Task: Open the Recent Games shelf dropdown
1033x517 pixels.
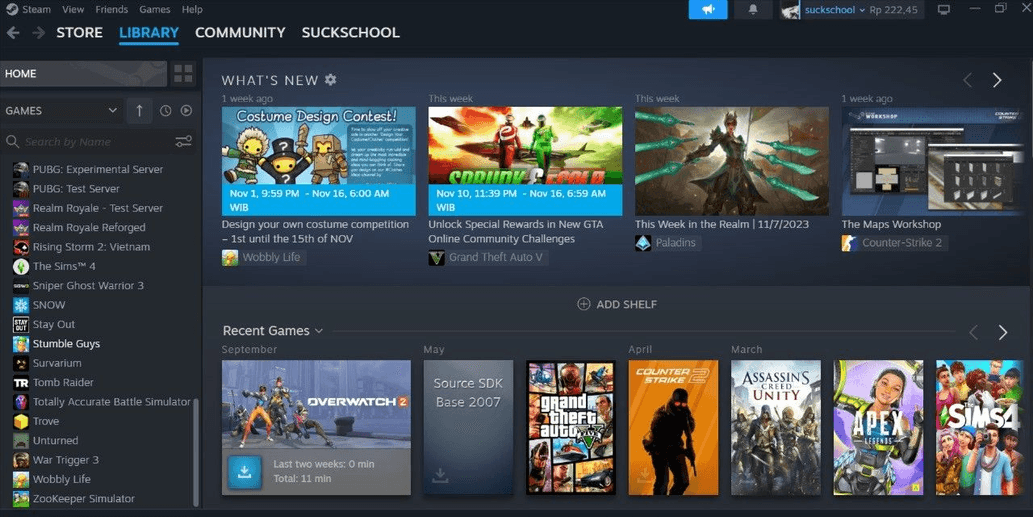Action: pos(319,331)
